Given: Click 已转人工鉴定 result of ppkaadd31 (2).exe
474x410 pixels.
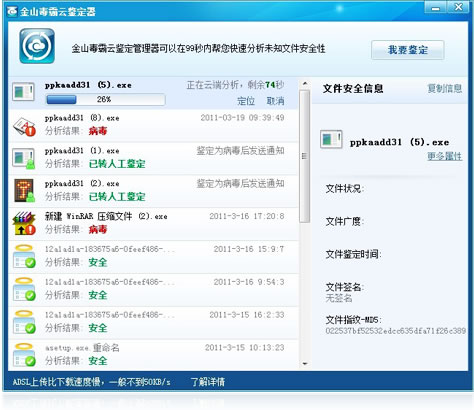Looking at the screenshot, I should tap(117, 197).
